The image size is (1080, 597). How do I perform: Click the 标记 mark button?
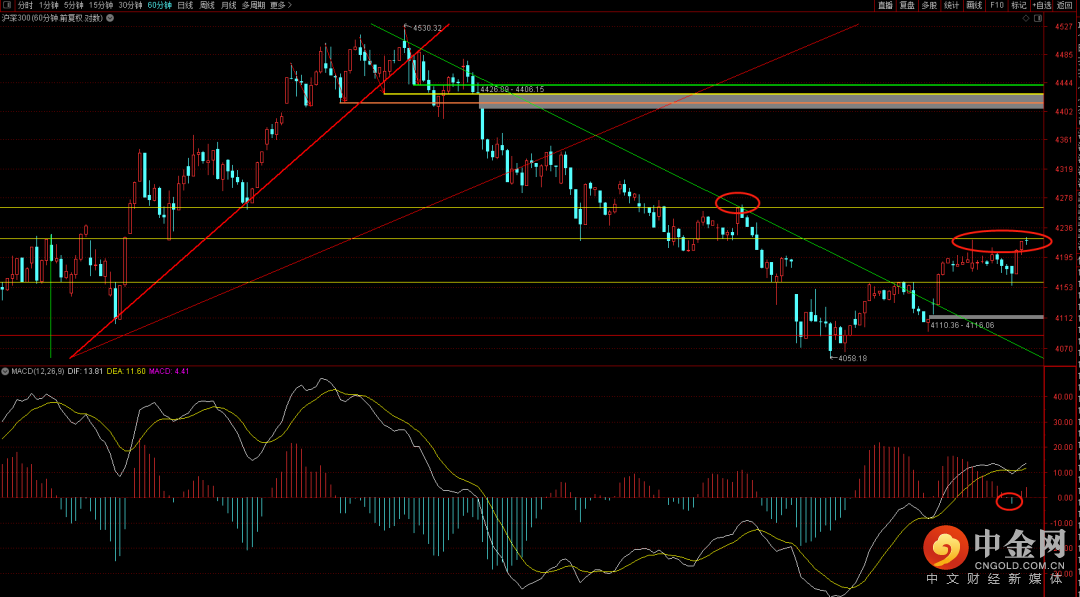tap(1018, 5)
